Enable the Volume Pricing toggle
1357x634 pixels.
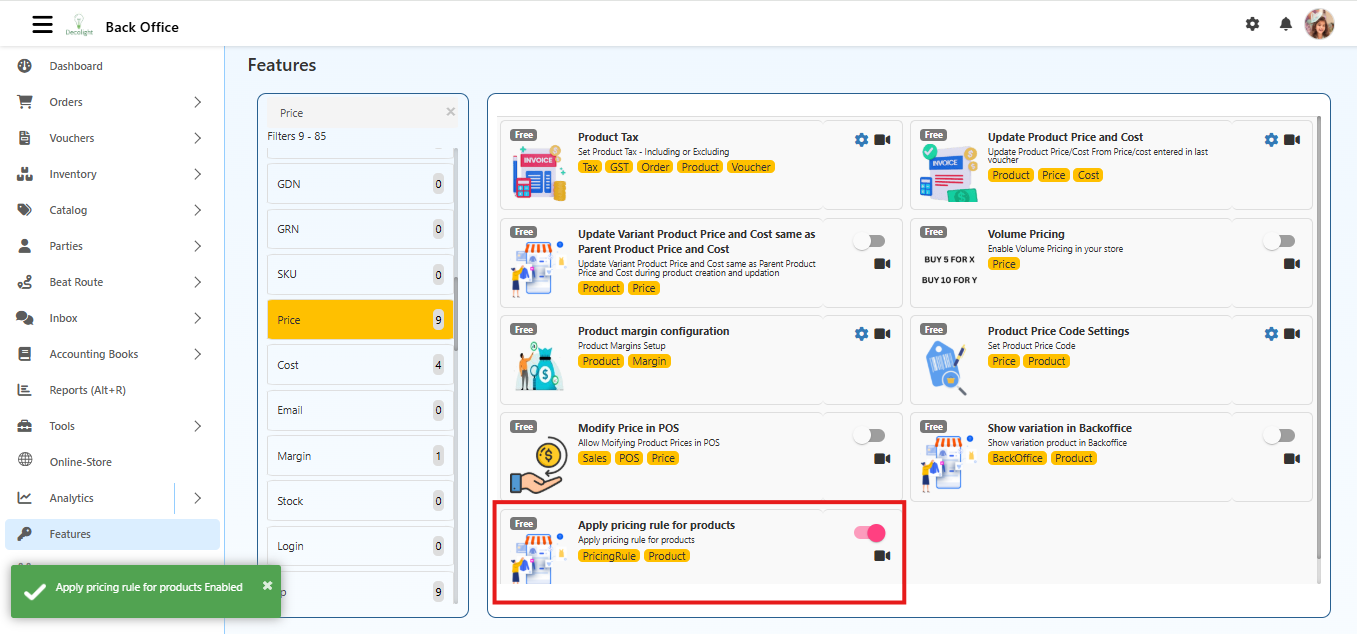click(x=1279, y=240)
